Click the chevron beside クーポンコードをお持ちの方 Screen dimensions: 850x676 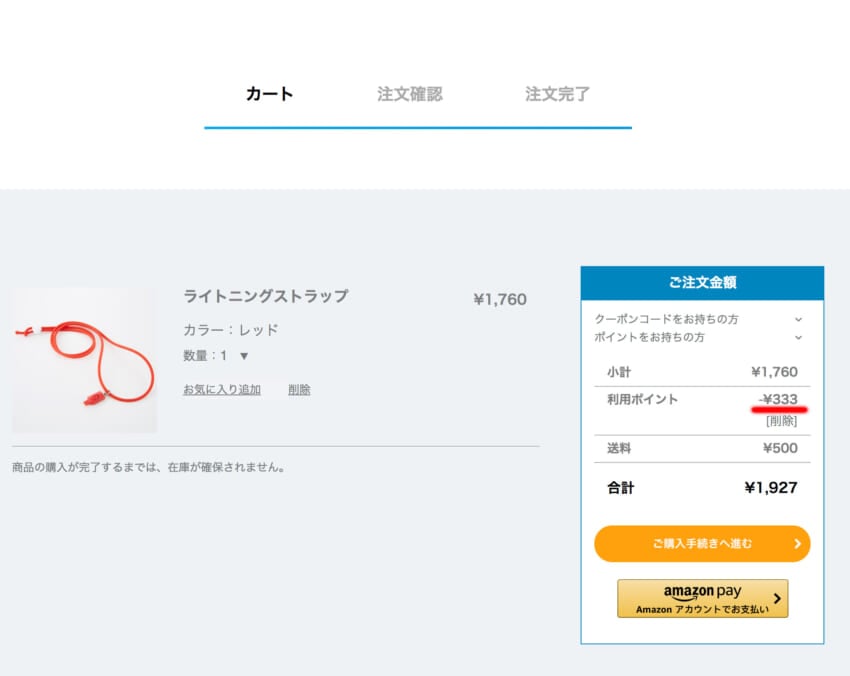pos(798,319)
